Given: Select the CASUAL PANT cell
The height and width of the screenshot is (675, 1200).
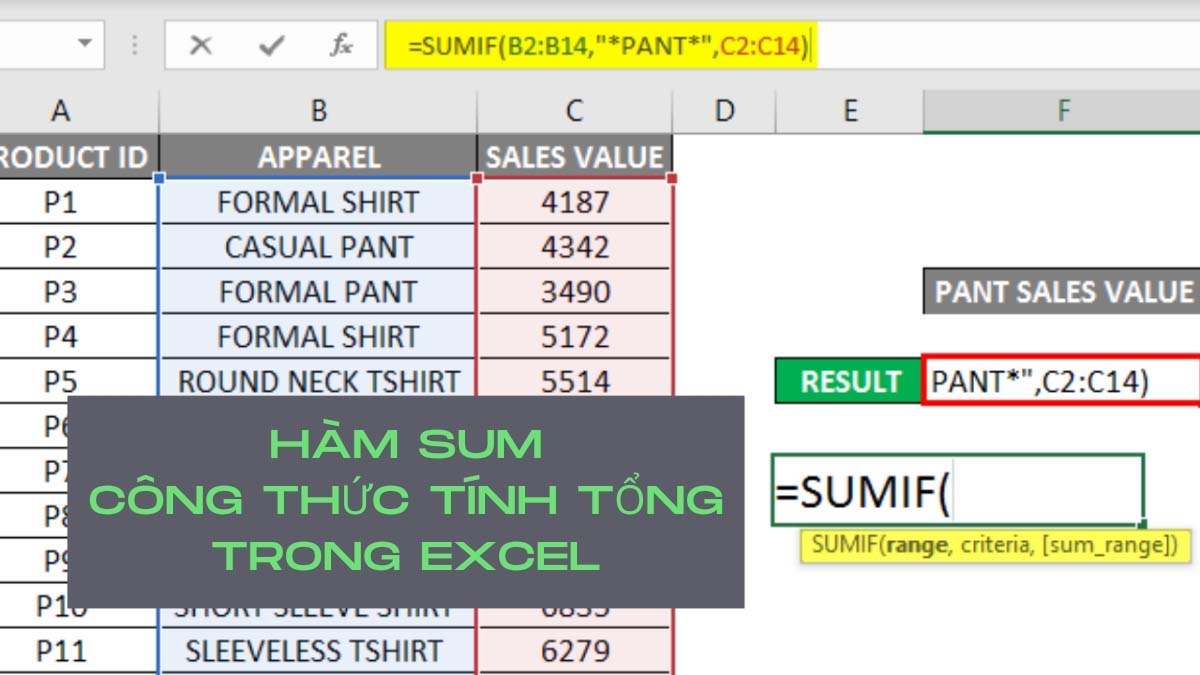Looking at the screenshot, I should 318,247.
